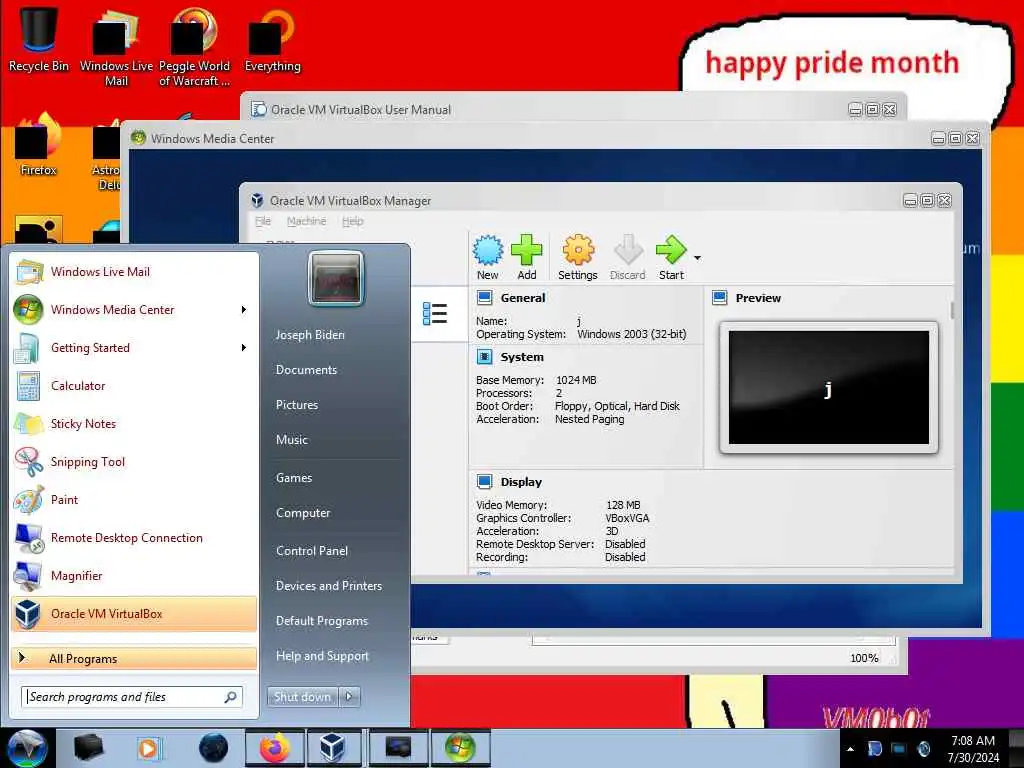Image resolution: width=1024 pixels, height=768 pixels.
Task: Click the machine list tools icon
Action: pos(435,314)
